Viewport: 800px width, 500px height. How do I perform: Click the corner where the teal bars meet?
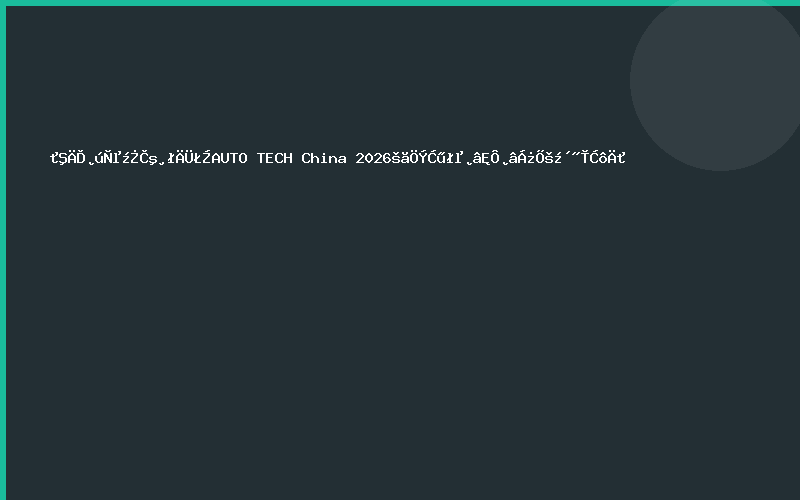(3, 3)
